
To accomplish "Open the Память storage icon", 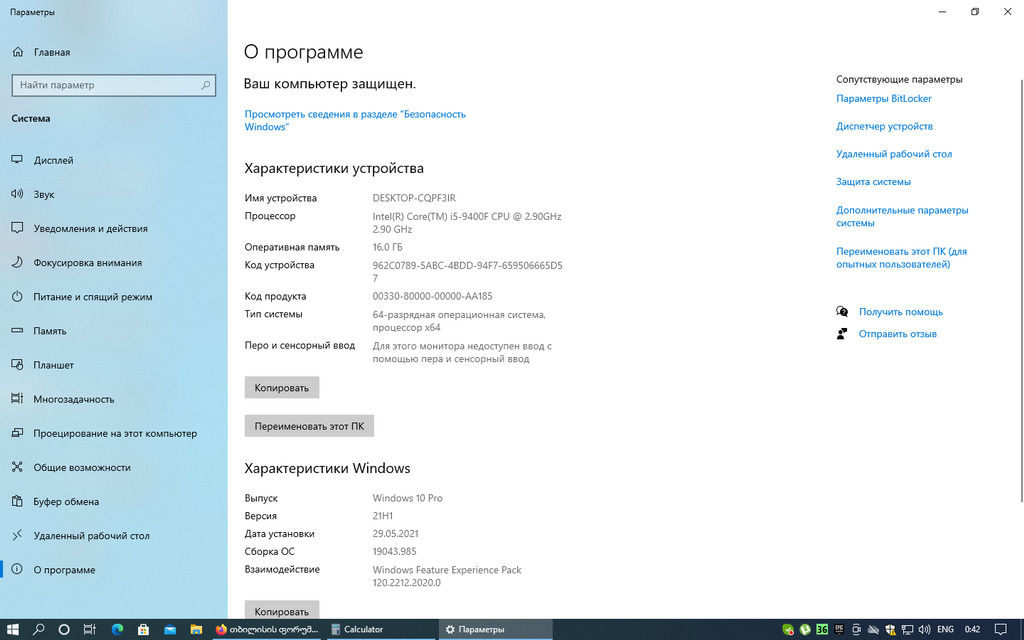I will [18, 331].
